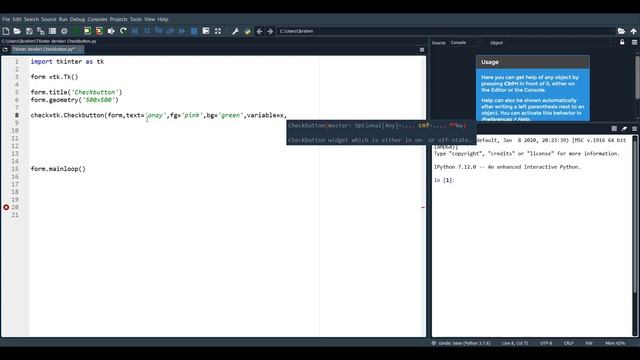Viewport: 640px width, 360px height.
Task: Click the console stop square icon
Action: pyautogui.click(x=614, y=129)
